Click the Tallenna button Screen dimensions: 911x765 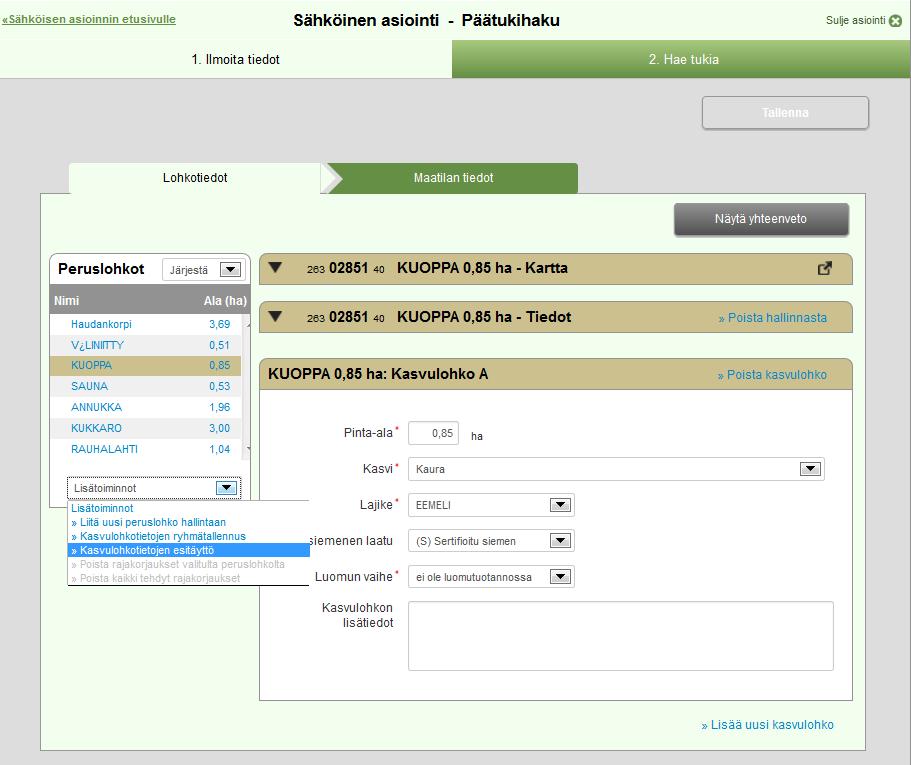click(785, 113)
